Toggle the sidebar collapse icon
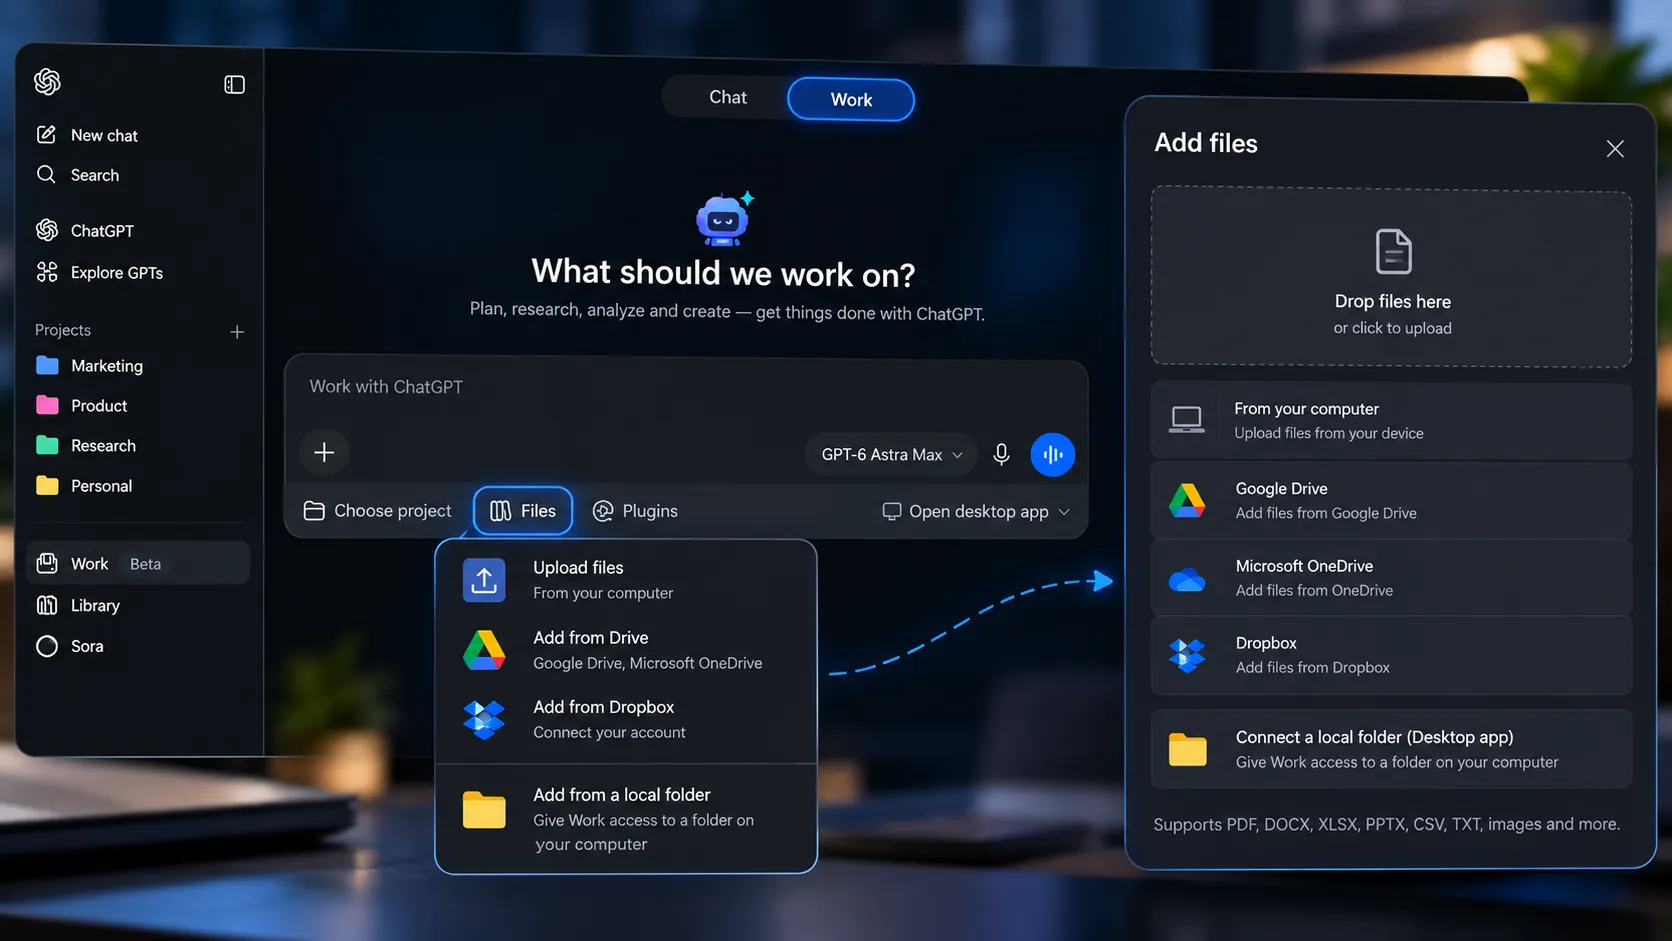The image size is (1672, 941). [234, 85]
